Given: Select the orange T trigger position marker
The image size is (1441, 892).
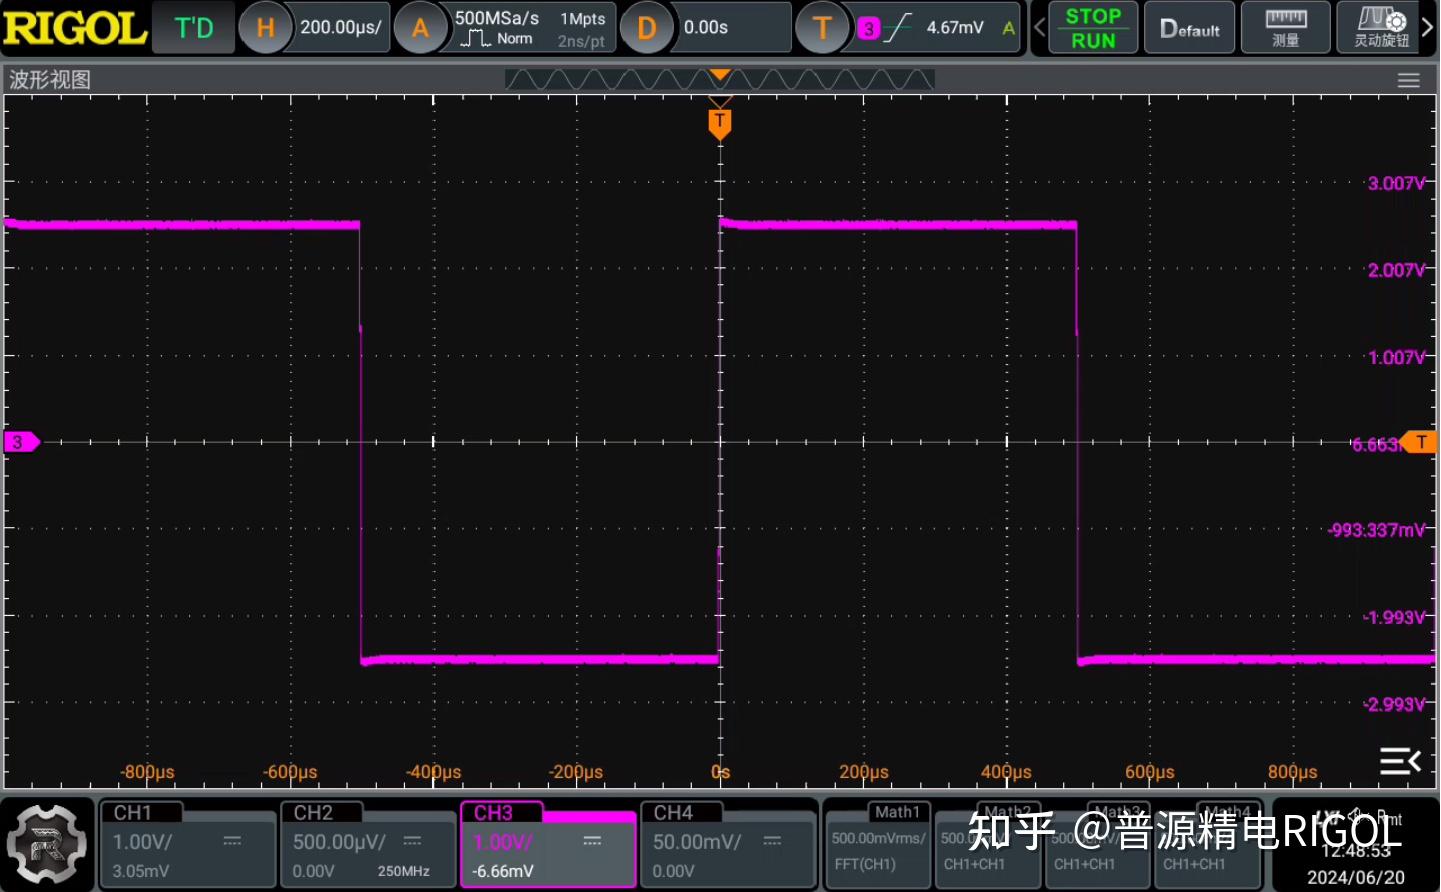Looking at the screenshot, I should pyautogui.click(x=720, y=124).
